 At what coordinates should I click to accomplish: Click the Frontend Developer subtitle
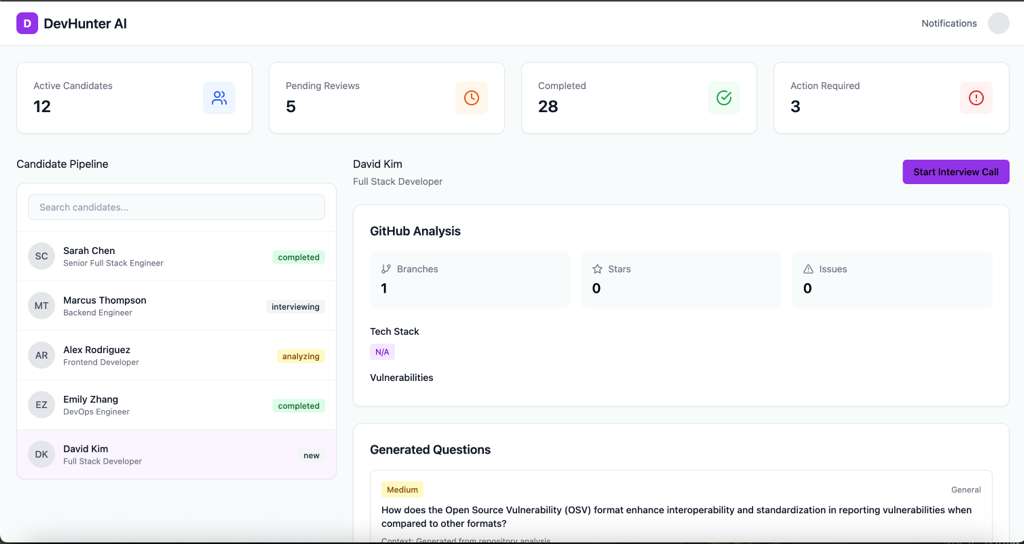point(101,362)
